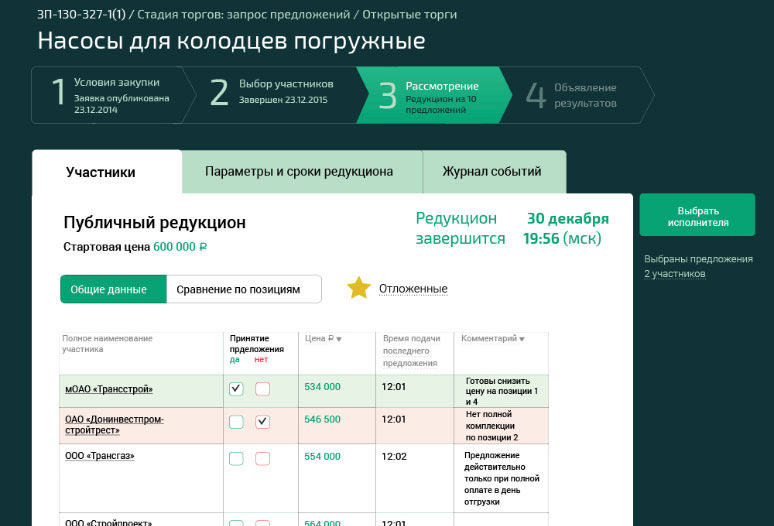774x526 pixels.
Task: Toggle the 'нет' checkbox for ОАО «Донинвестпромстройтрест»
Action: point(262,422)
